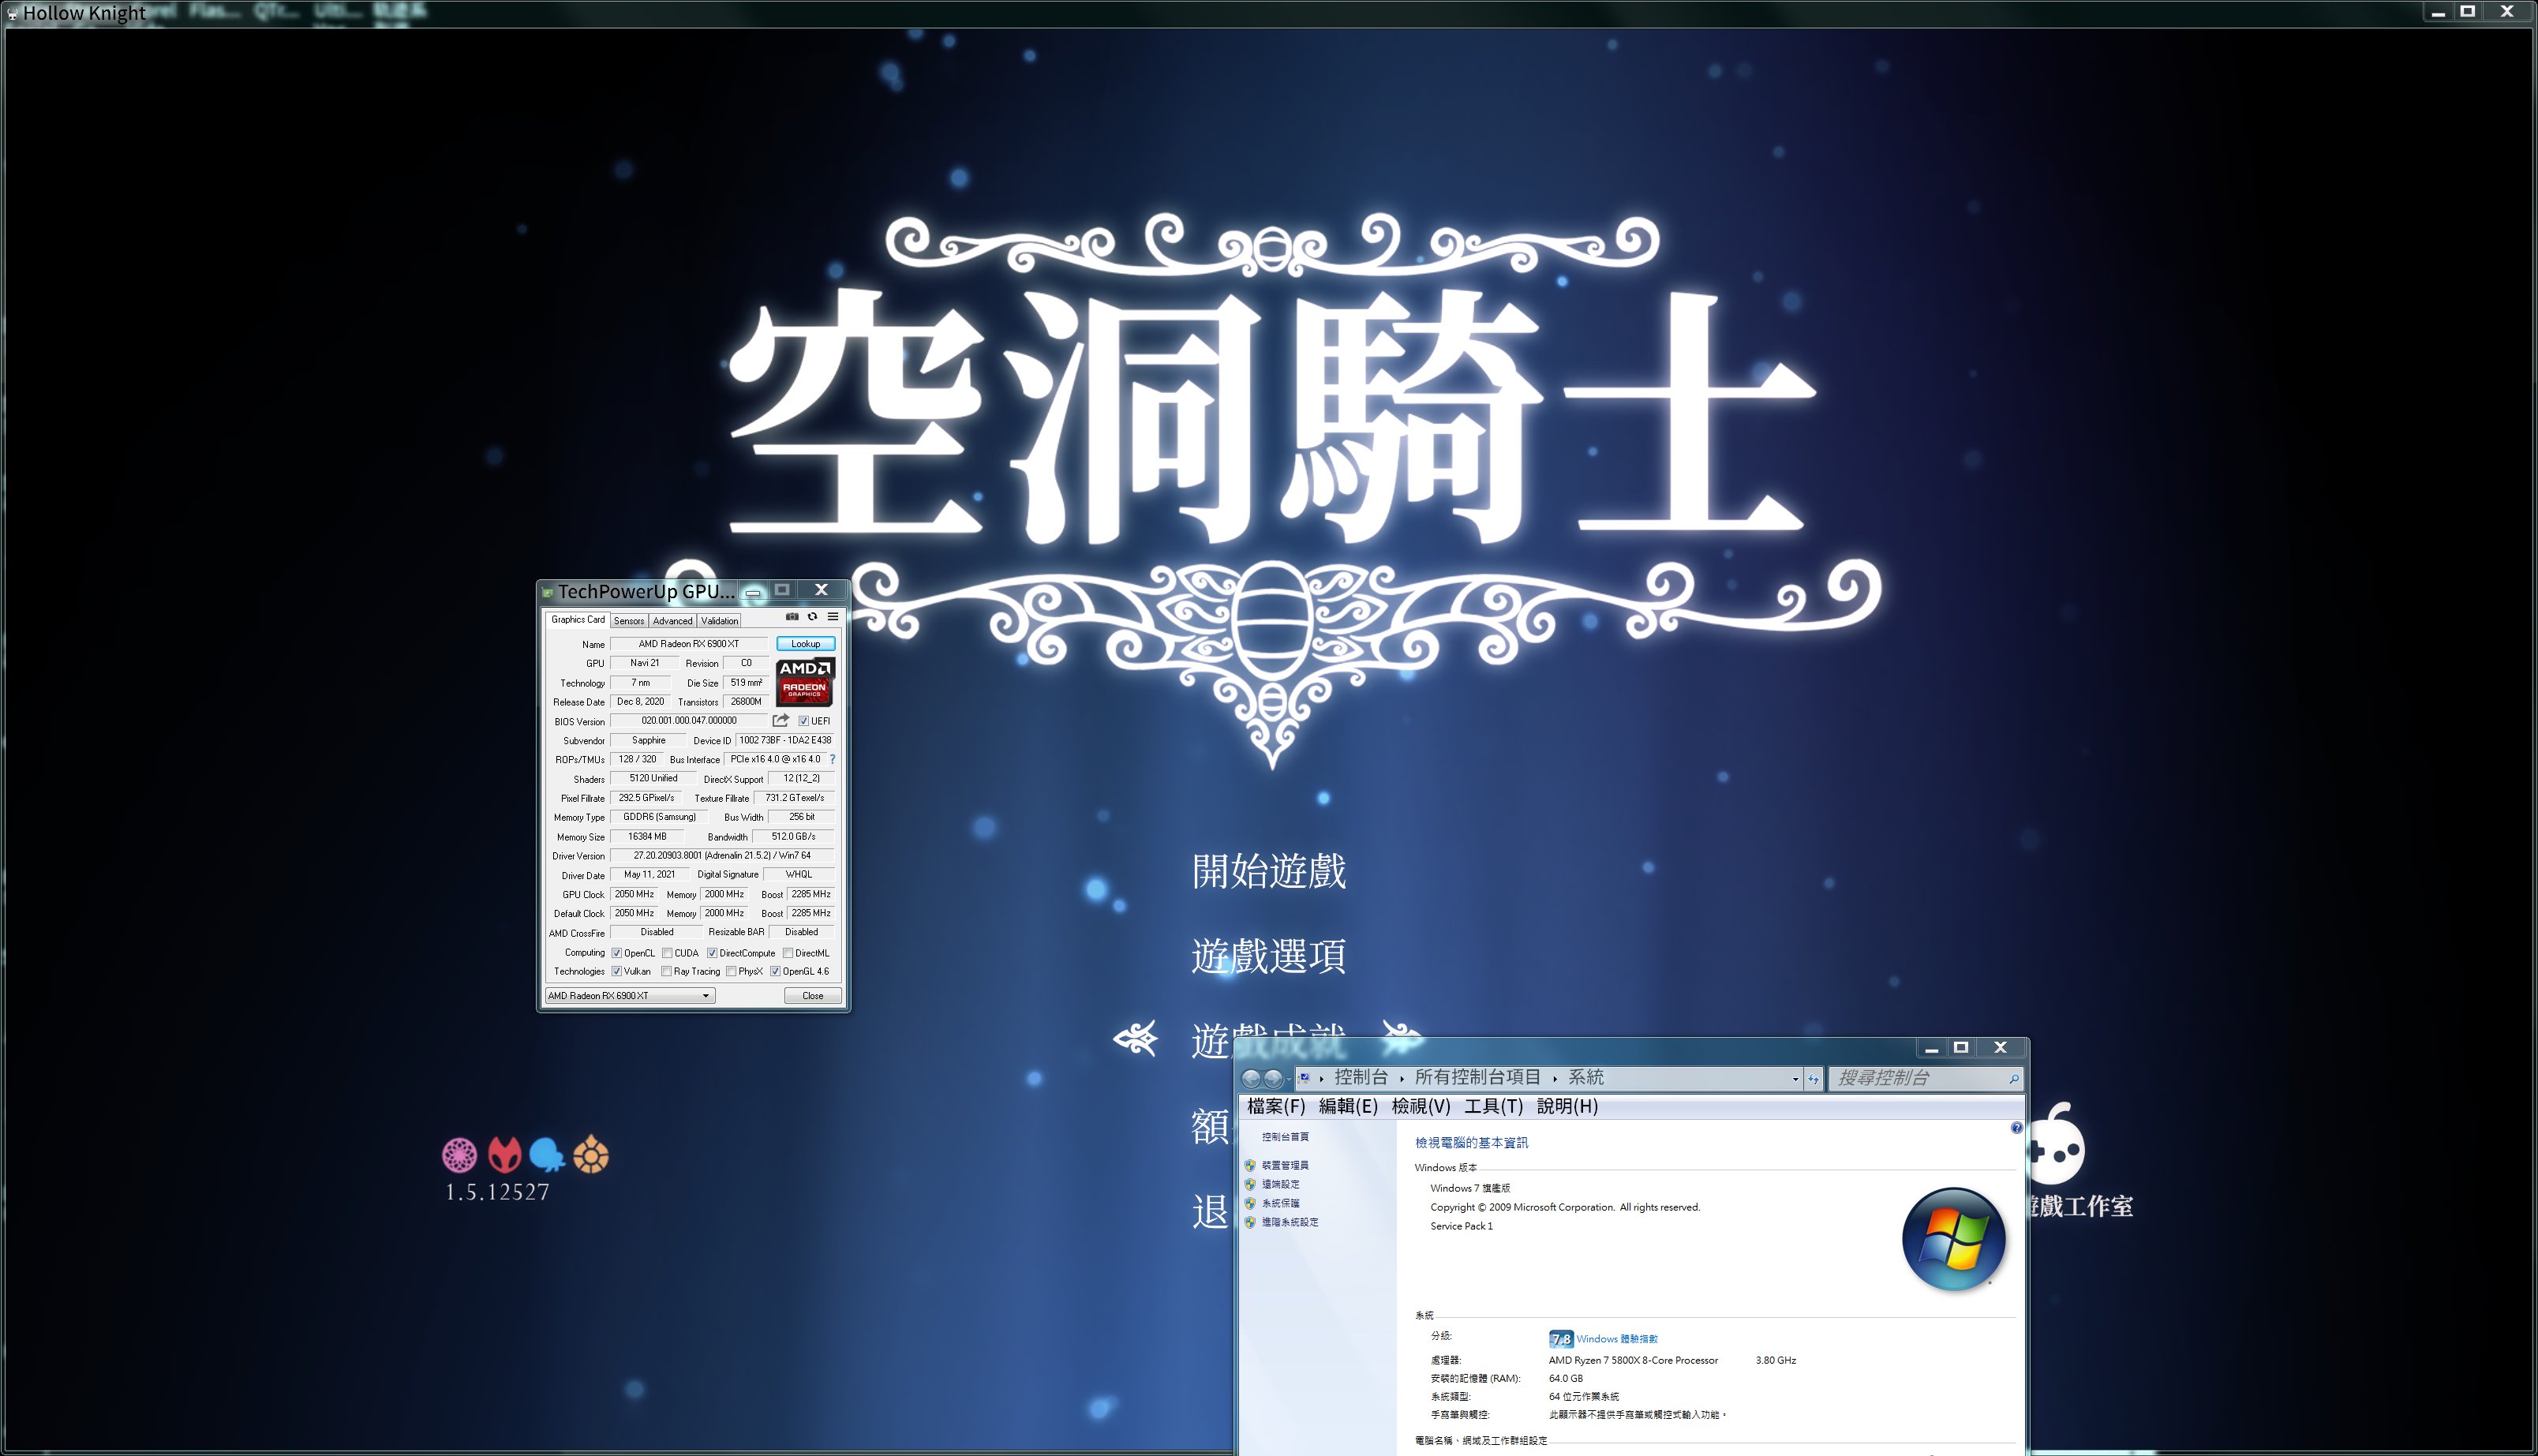This screenshot has height=1456, width=2538.
Task: Open the AMD Radeon RX 6900 XT dropdown
Action: (629, 996)
